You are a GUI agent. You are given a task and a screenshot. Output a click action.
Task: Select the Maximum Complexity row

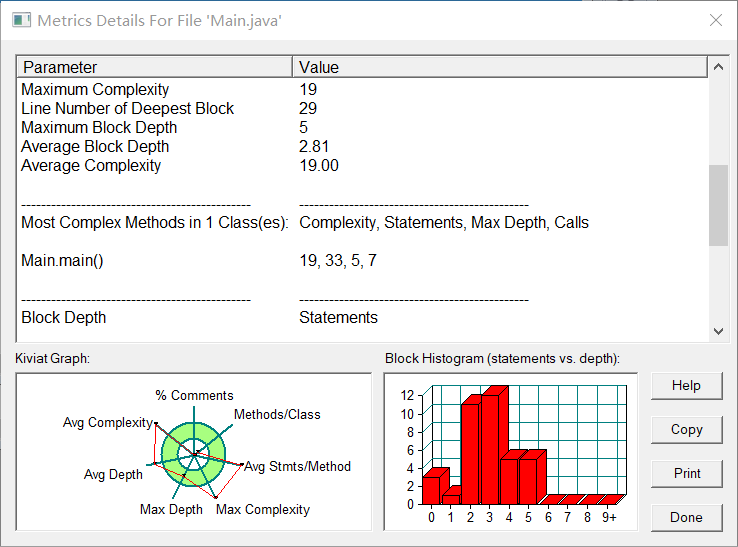click(362, 89)
